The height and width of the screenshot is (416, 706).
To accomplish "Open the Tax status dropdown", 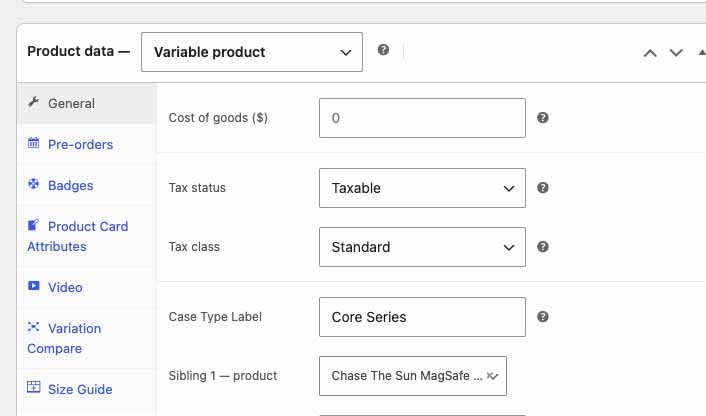I will pos(422,188).
